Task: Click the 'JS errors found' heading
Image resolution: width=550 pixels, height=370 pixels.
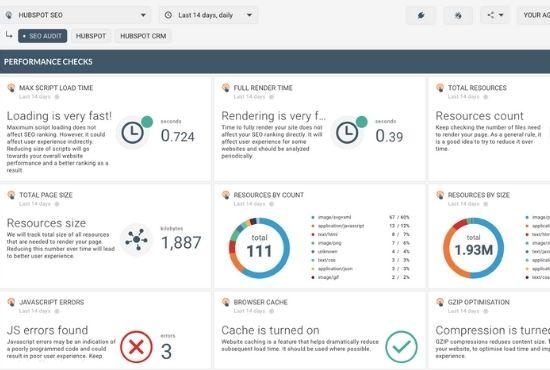Action: click(47, 330)
